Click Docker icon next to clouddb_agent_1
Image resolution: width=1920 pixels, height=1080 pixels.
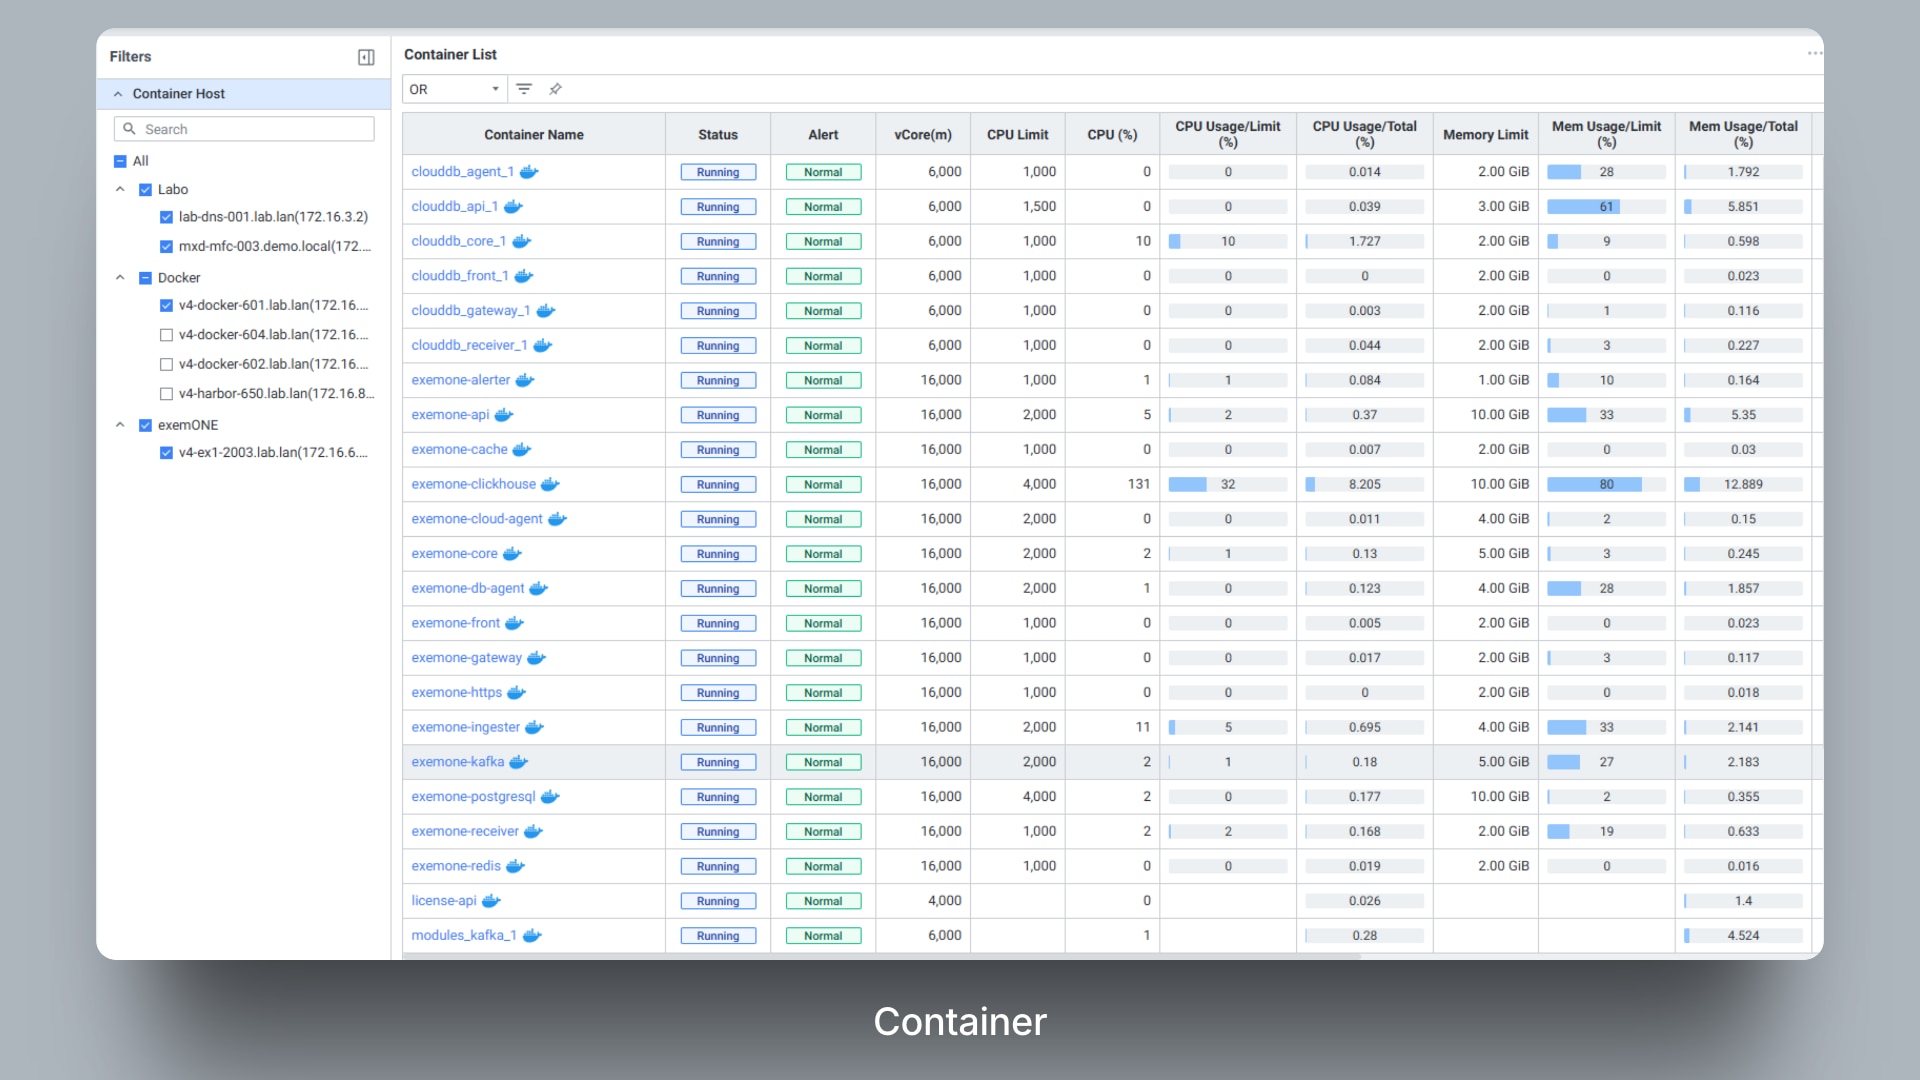pos(529,172)
